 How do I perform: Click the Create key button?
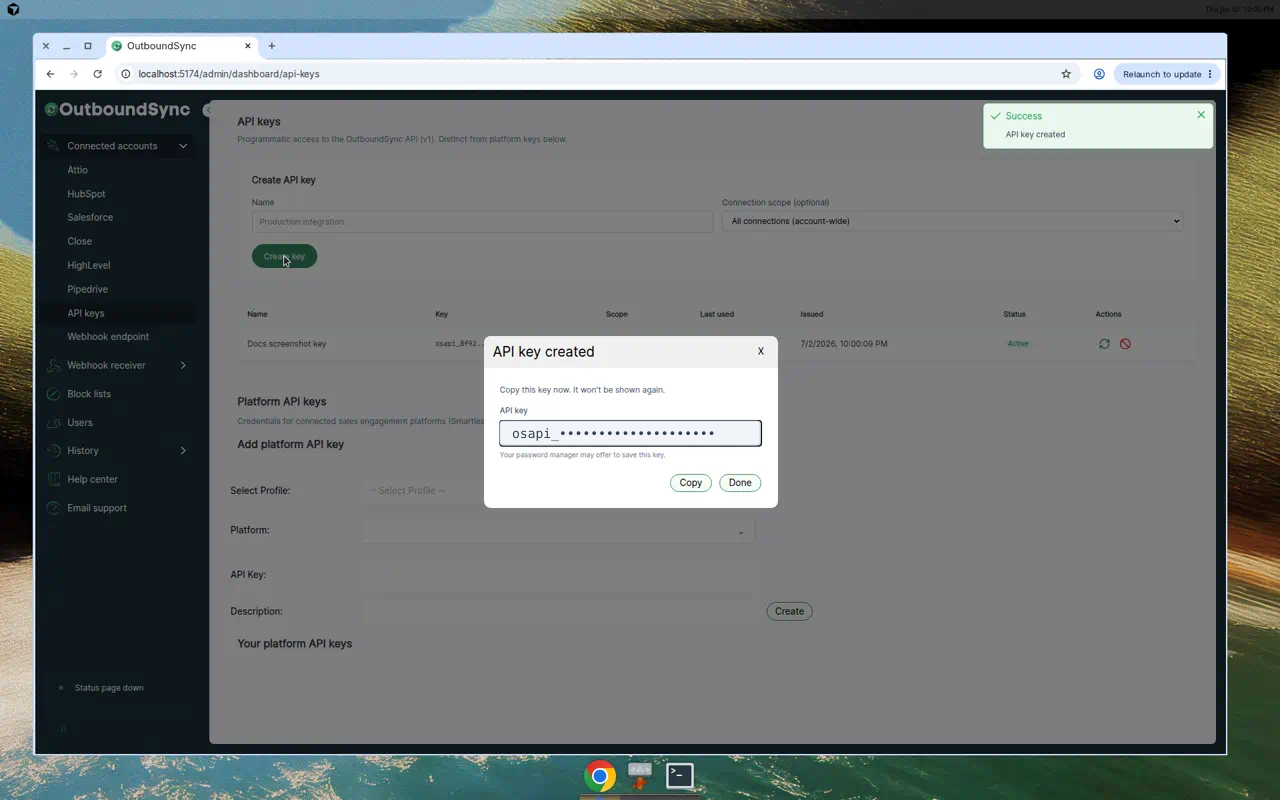coord(284,256)
